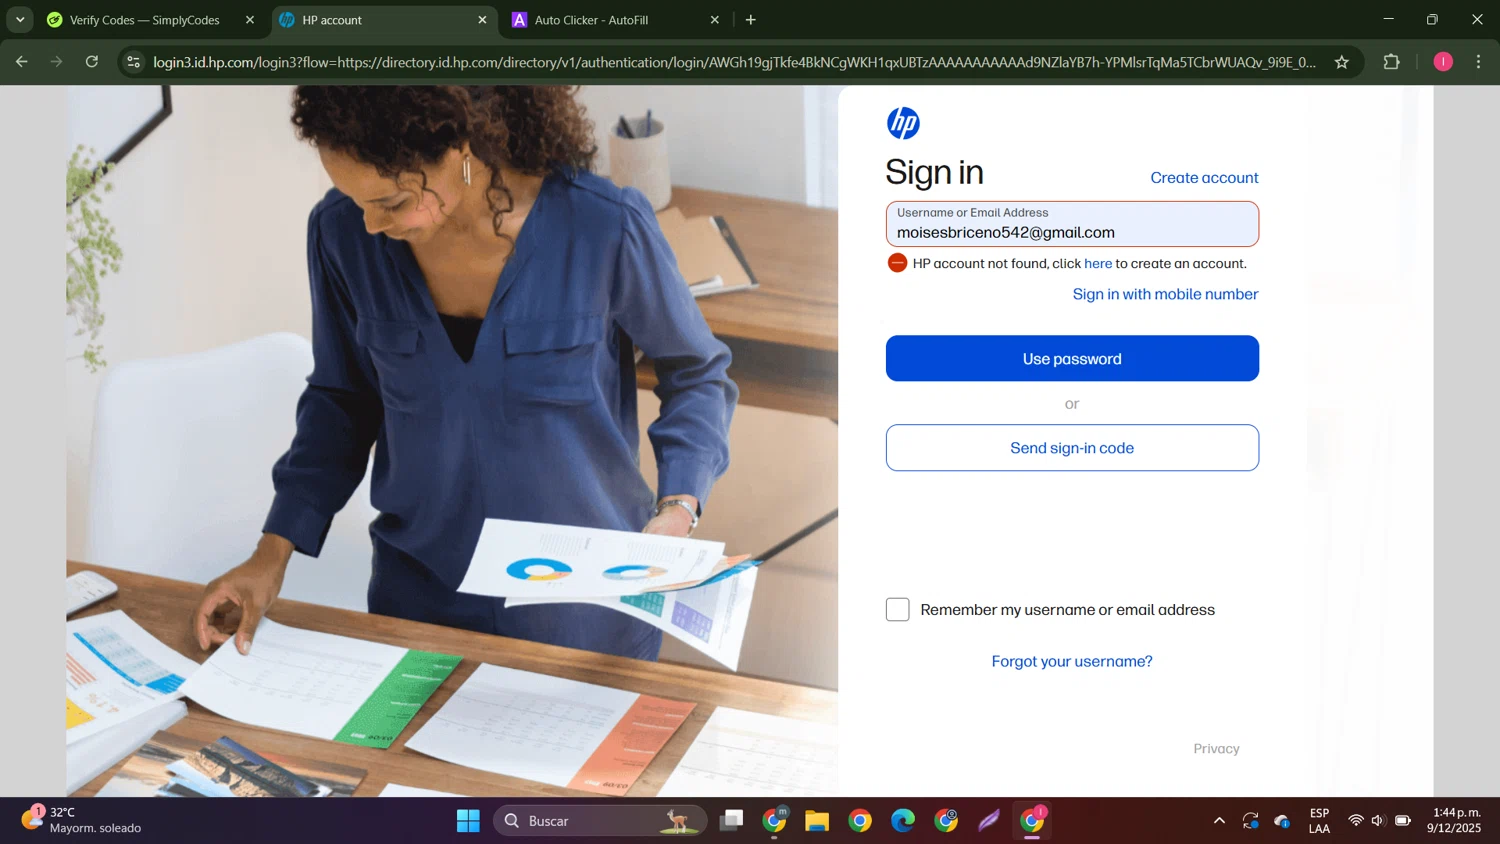Click 'here' link to create an account
Viewport: 1500px width, 844px height.
pos(1098,264)
